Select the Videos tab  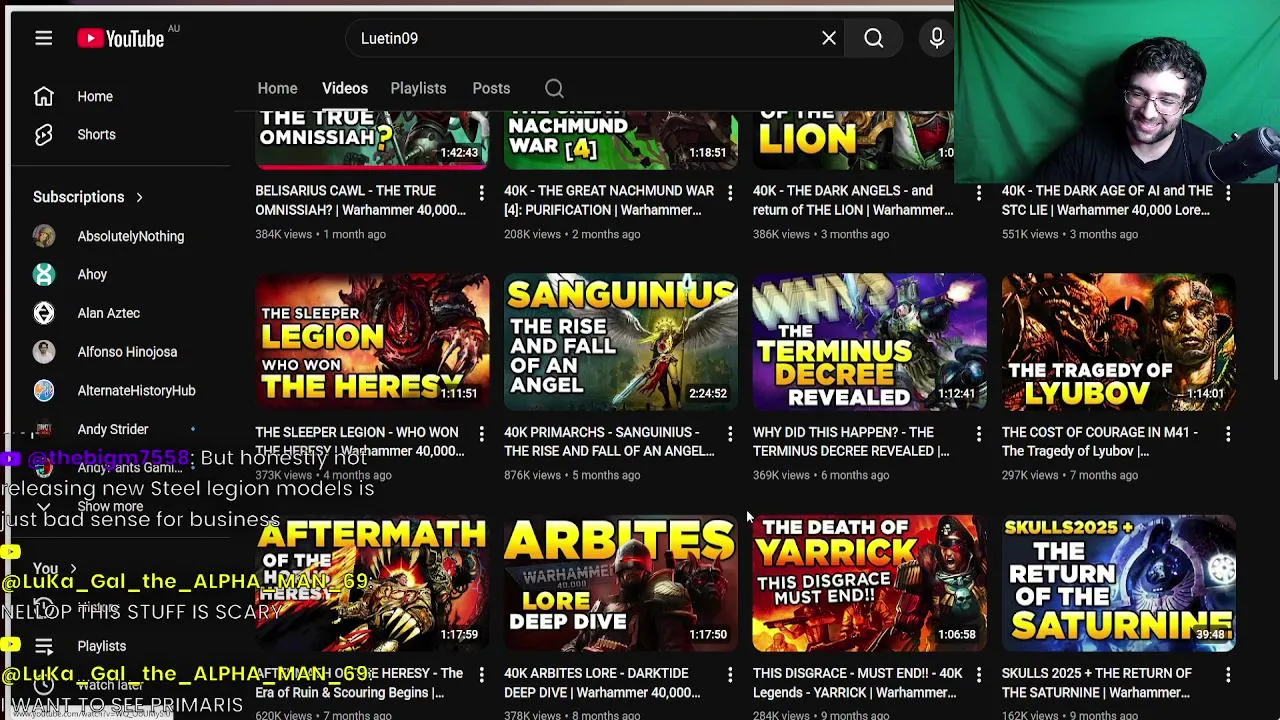pyautogui.click(x=345, y=88)
